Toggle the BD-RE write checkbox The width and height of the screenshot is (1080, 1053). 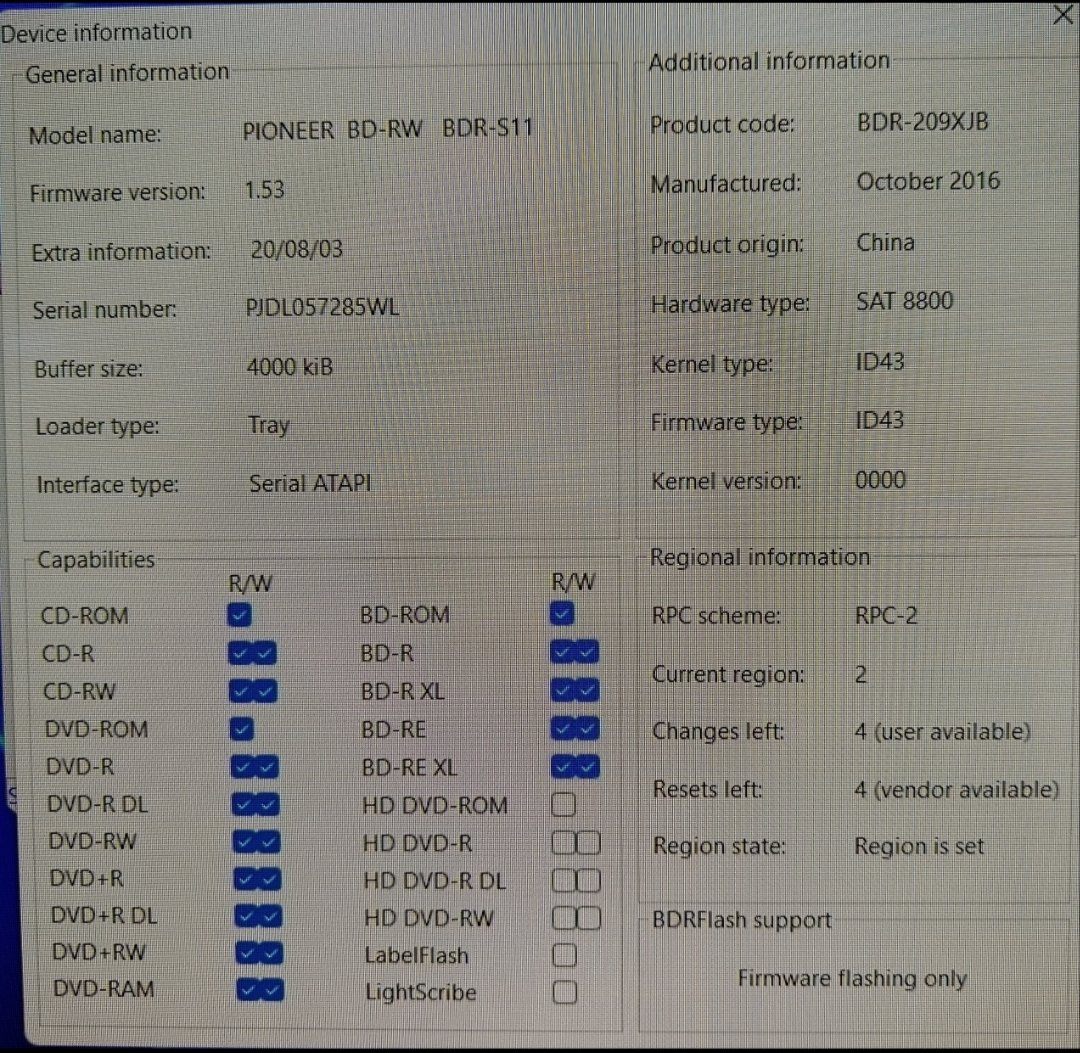click(588, 728)
